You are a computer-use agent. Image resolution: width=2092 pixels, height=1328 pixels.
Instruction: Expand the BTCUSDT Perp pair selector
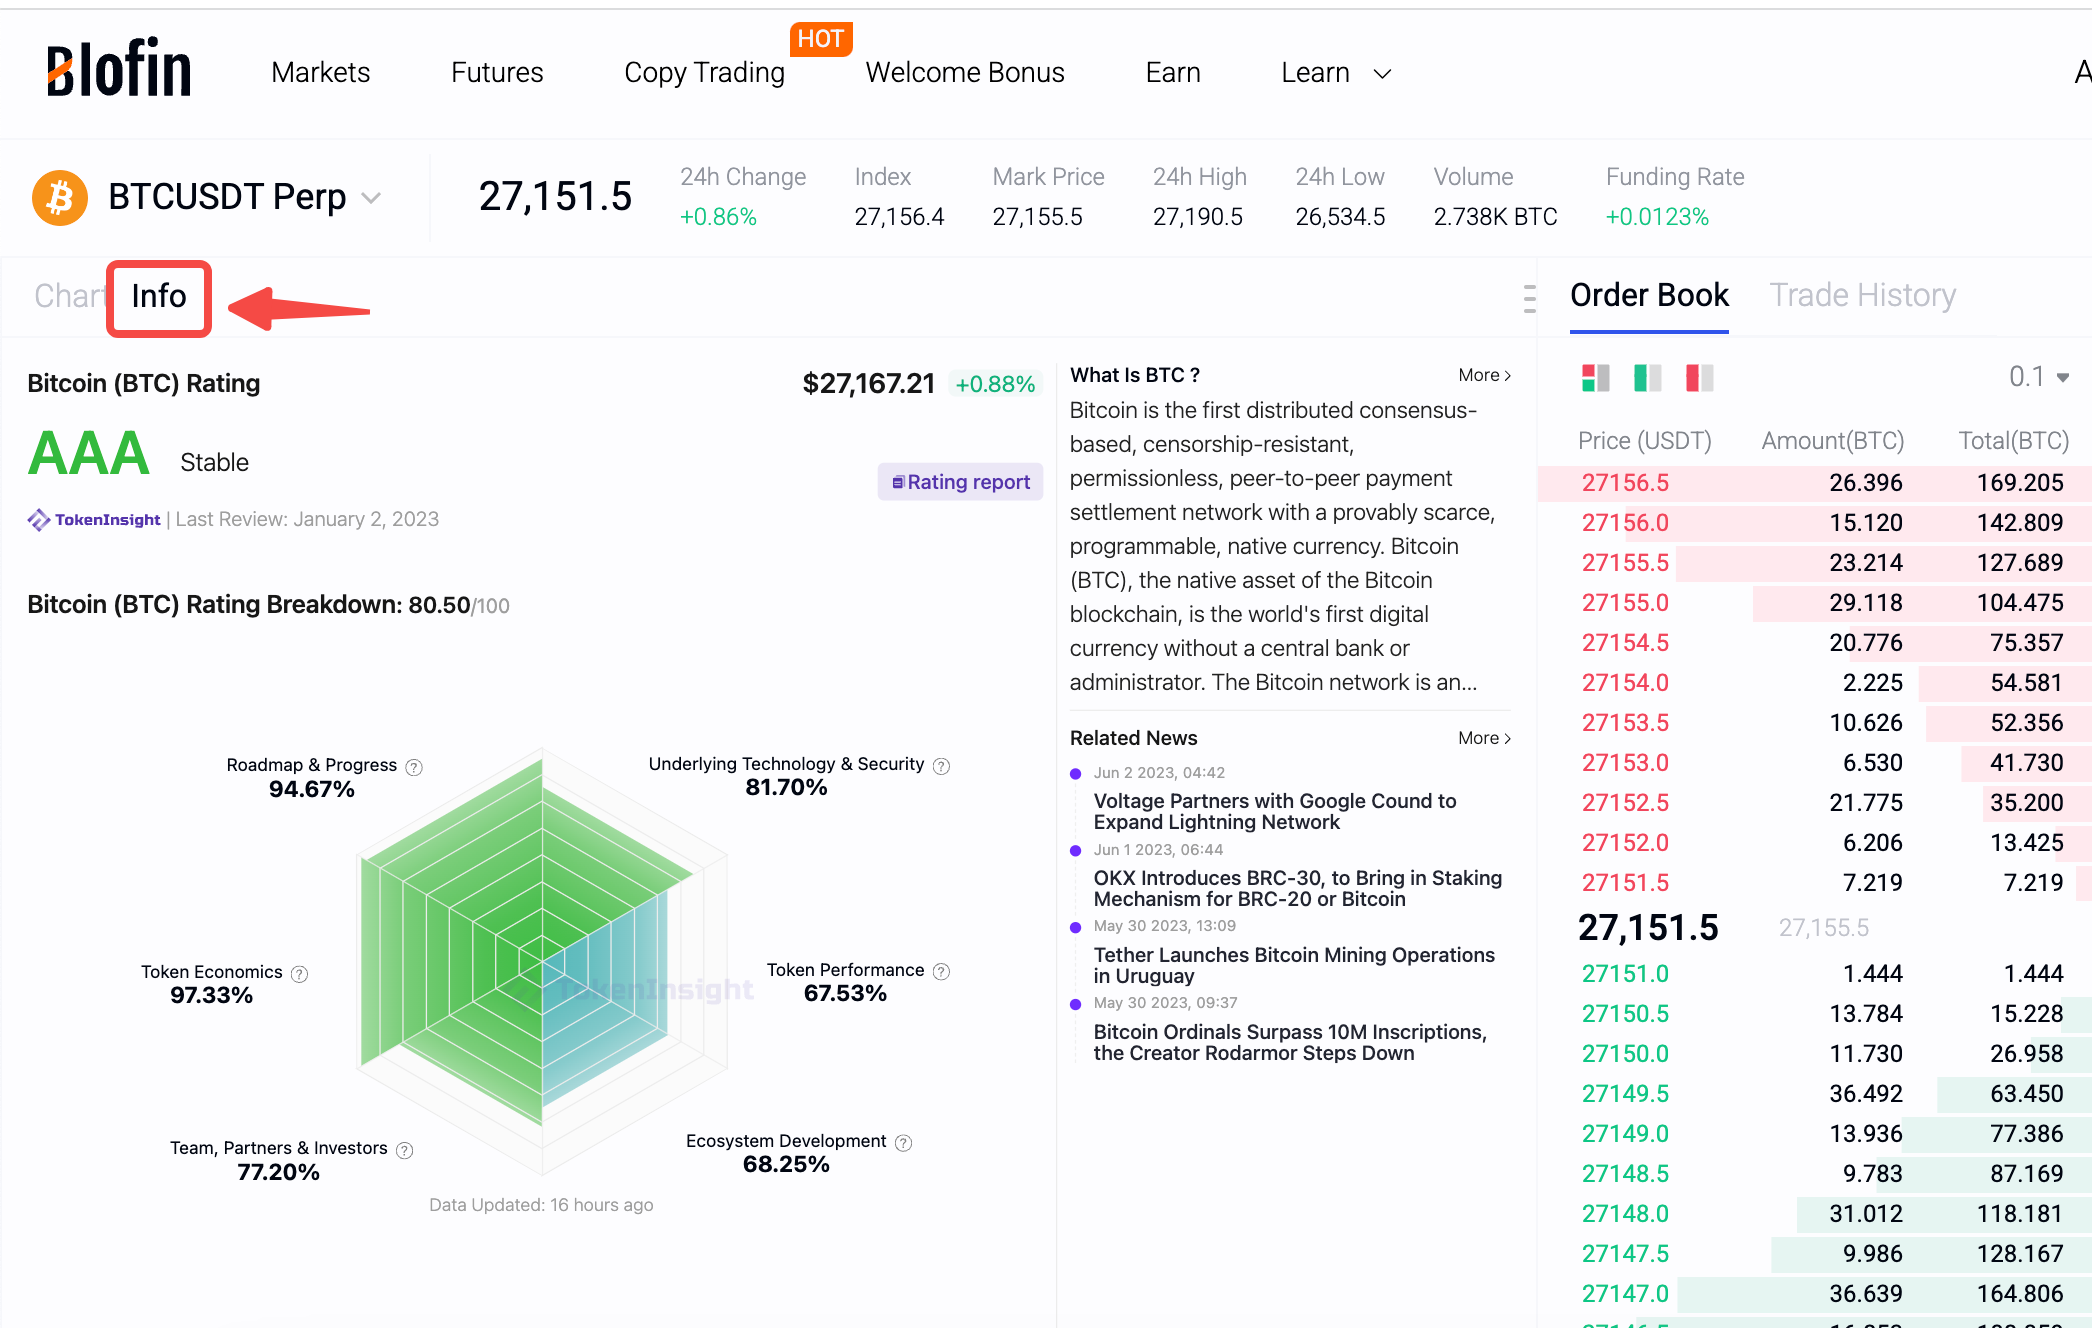(371, 198)
